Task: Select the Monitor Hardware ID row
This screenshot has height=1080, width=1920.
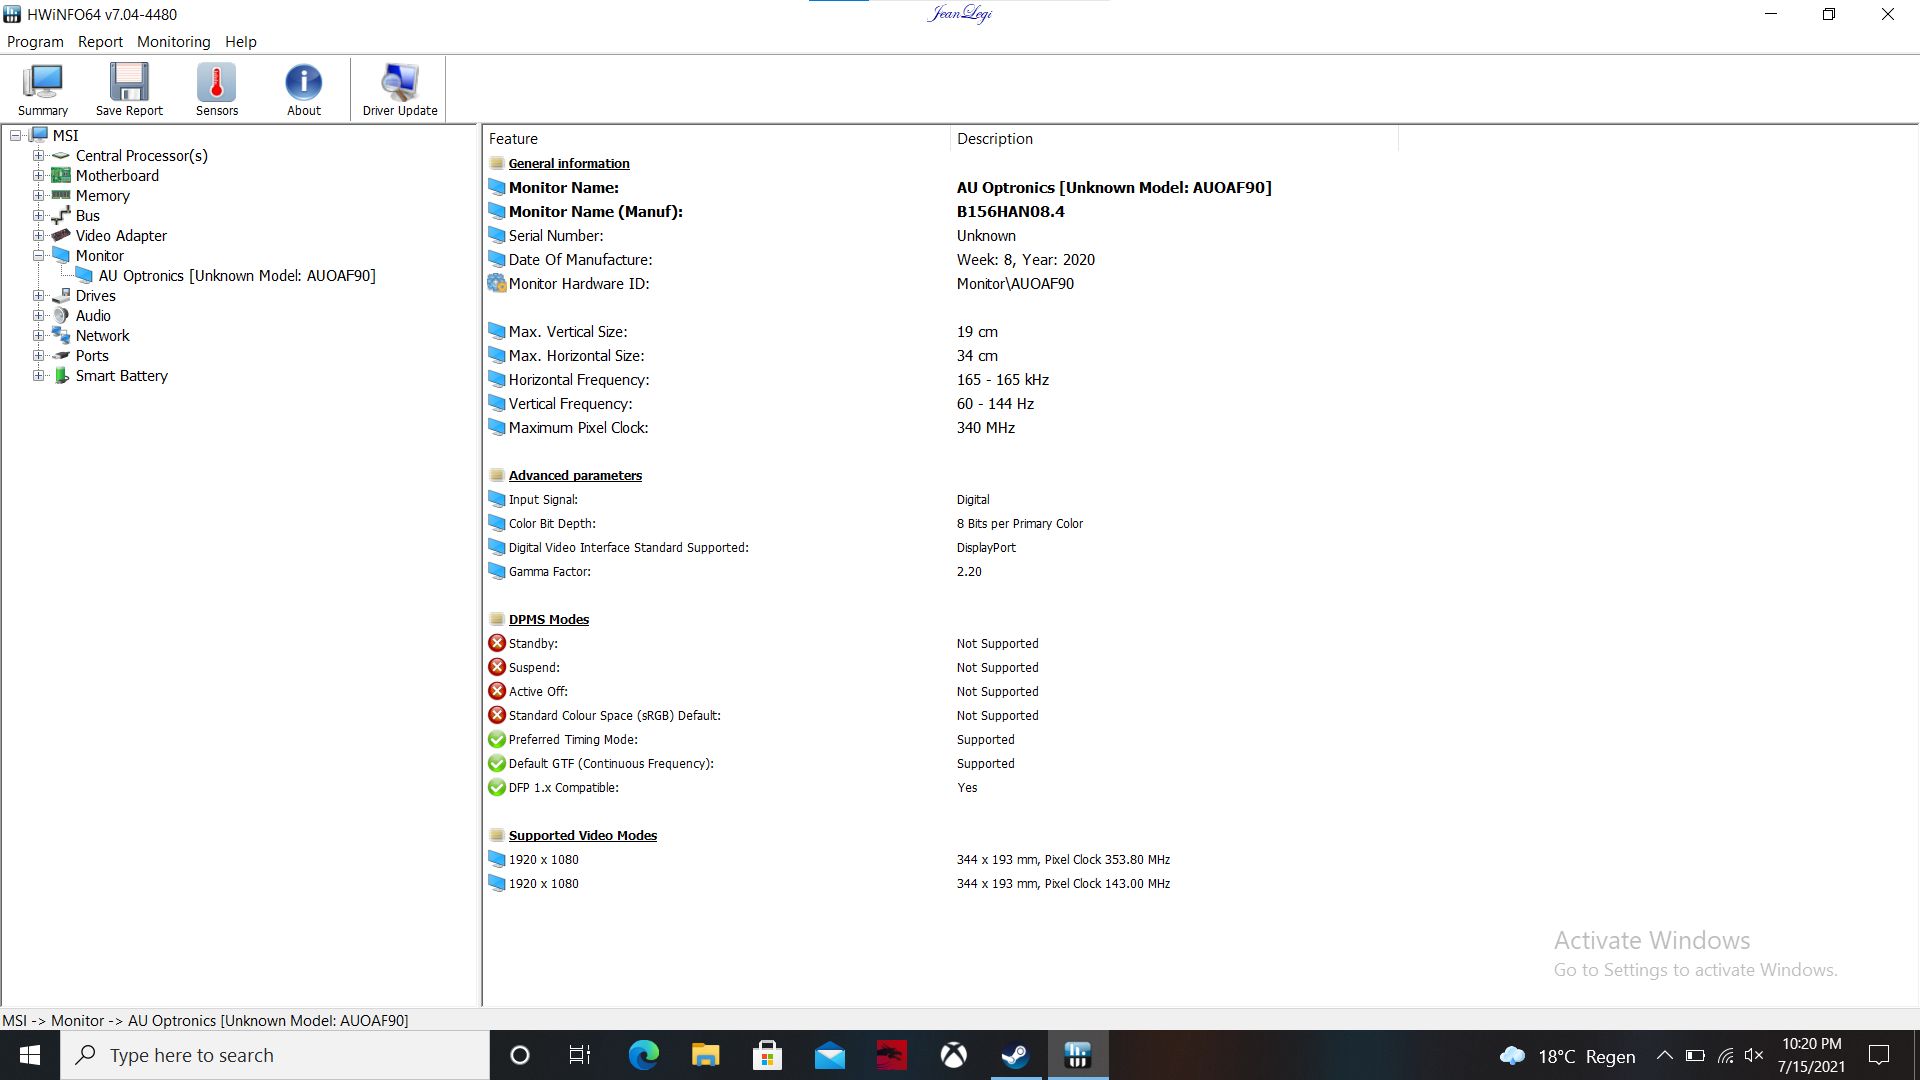Action: click(x=579, y=284)
